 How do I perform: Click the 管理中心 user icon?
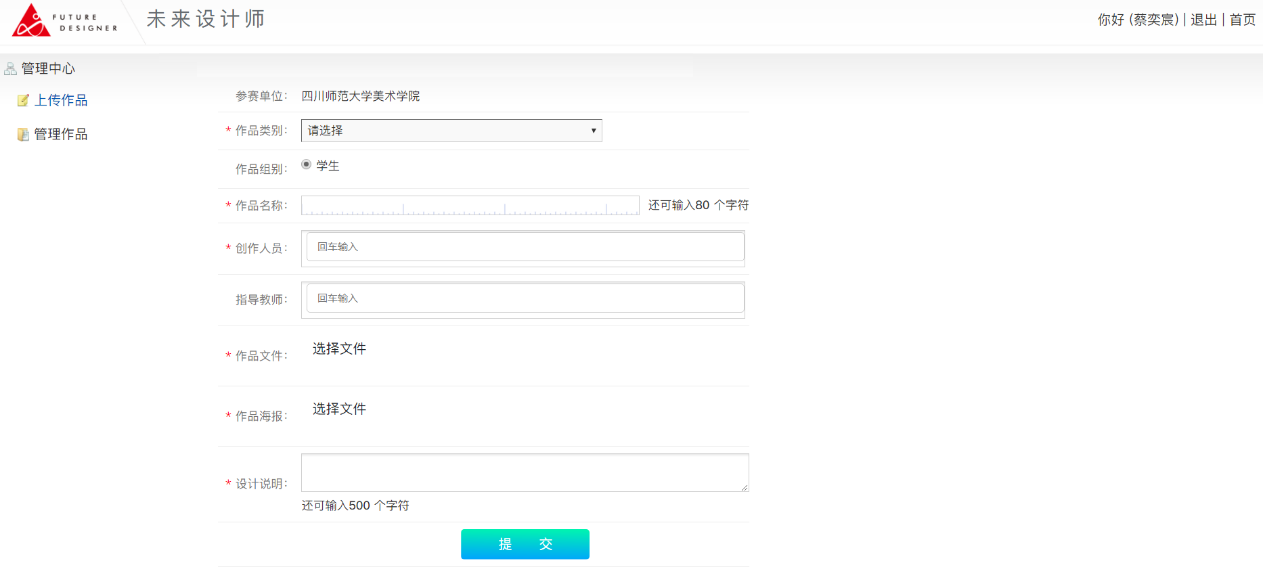[x=11, y=69]
